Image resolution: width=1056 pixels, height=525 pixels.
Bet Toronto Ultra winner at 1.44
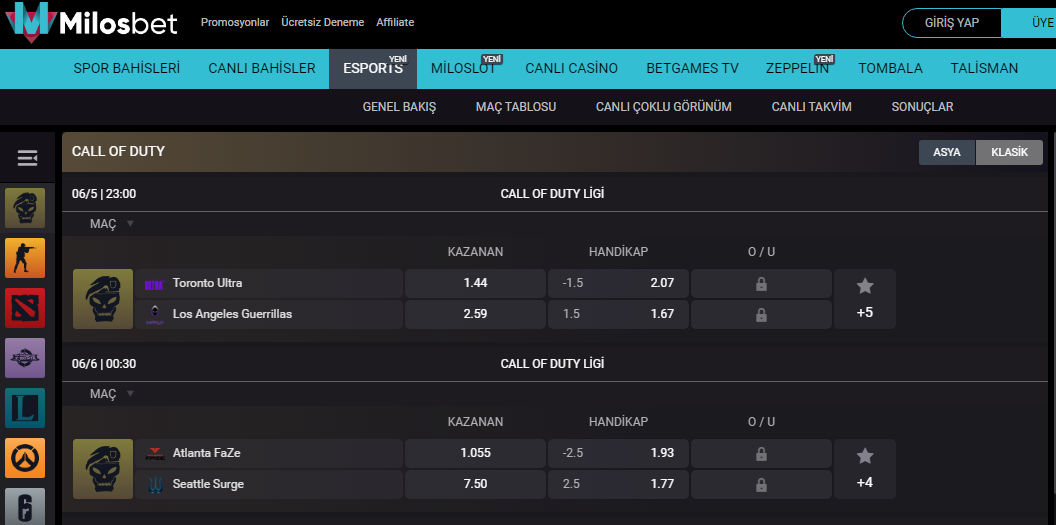coord(475,283)
